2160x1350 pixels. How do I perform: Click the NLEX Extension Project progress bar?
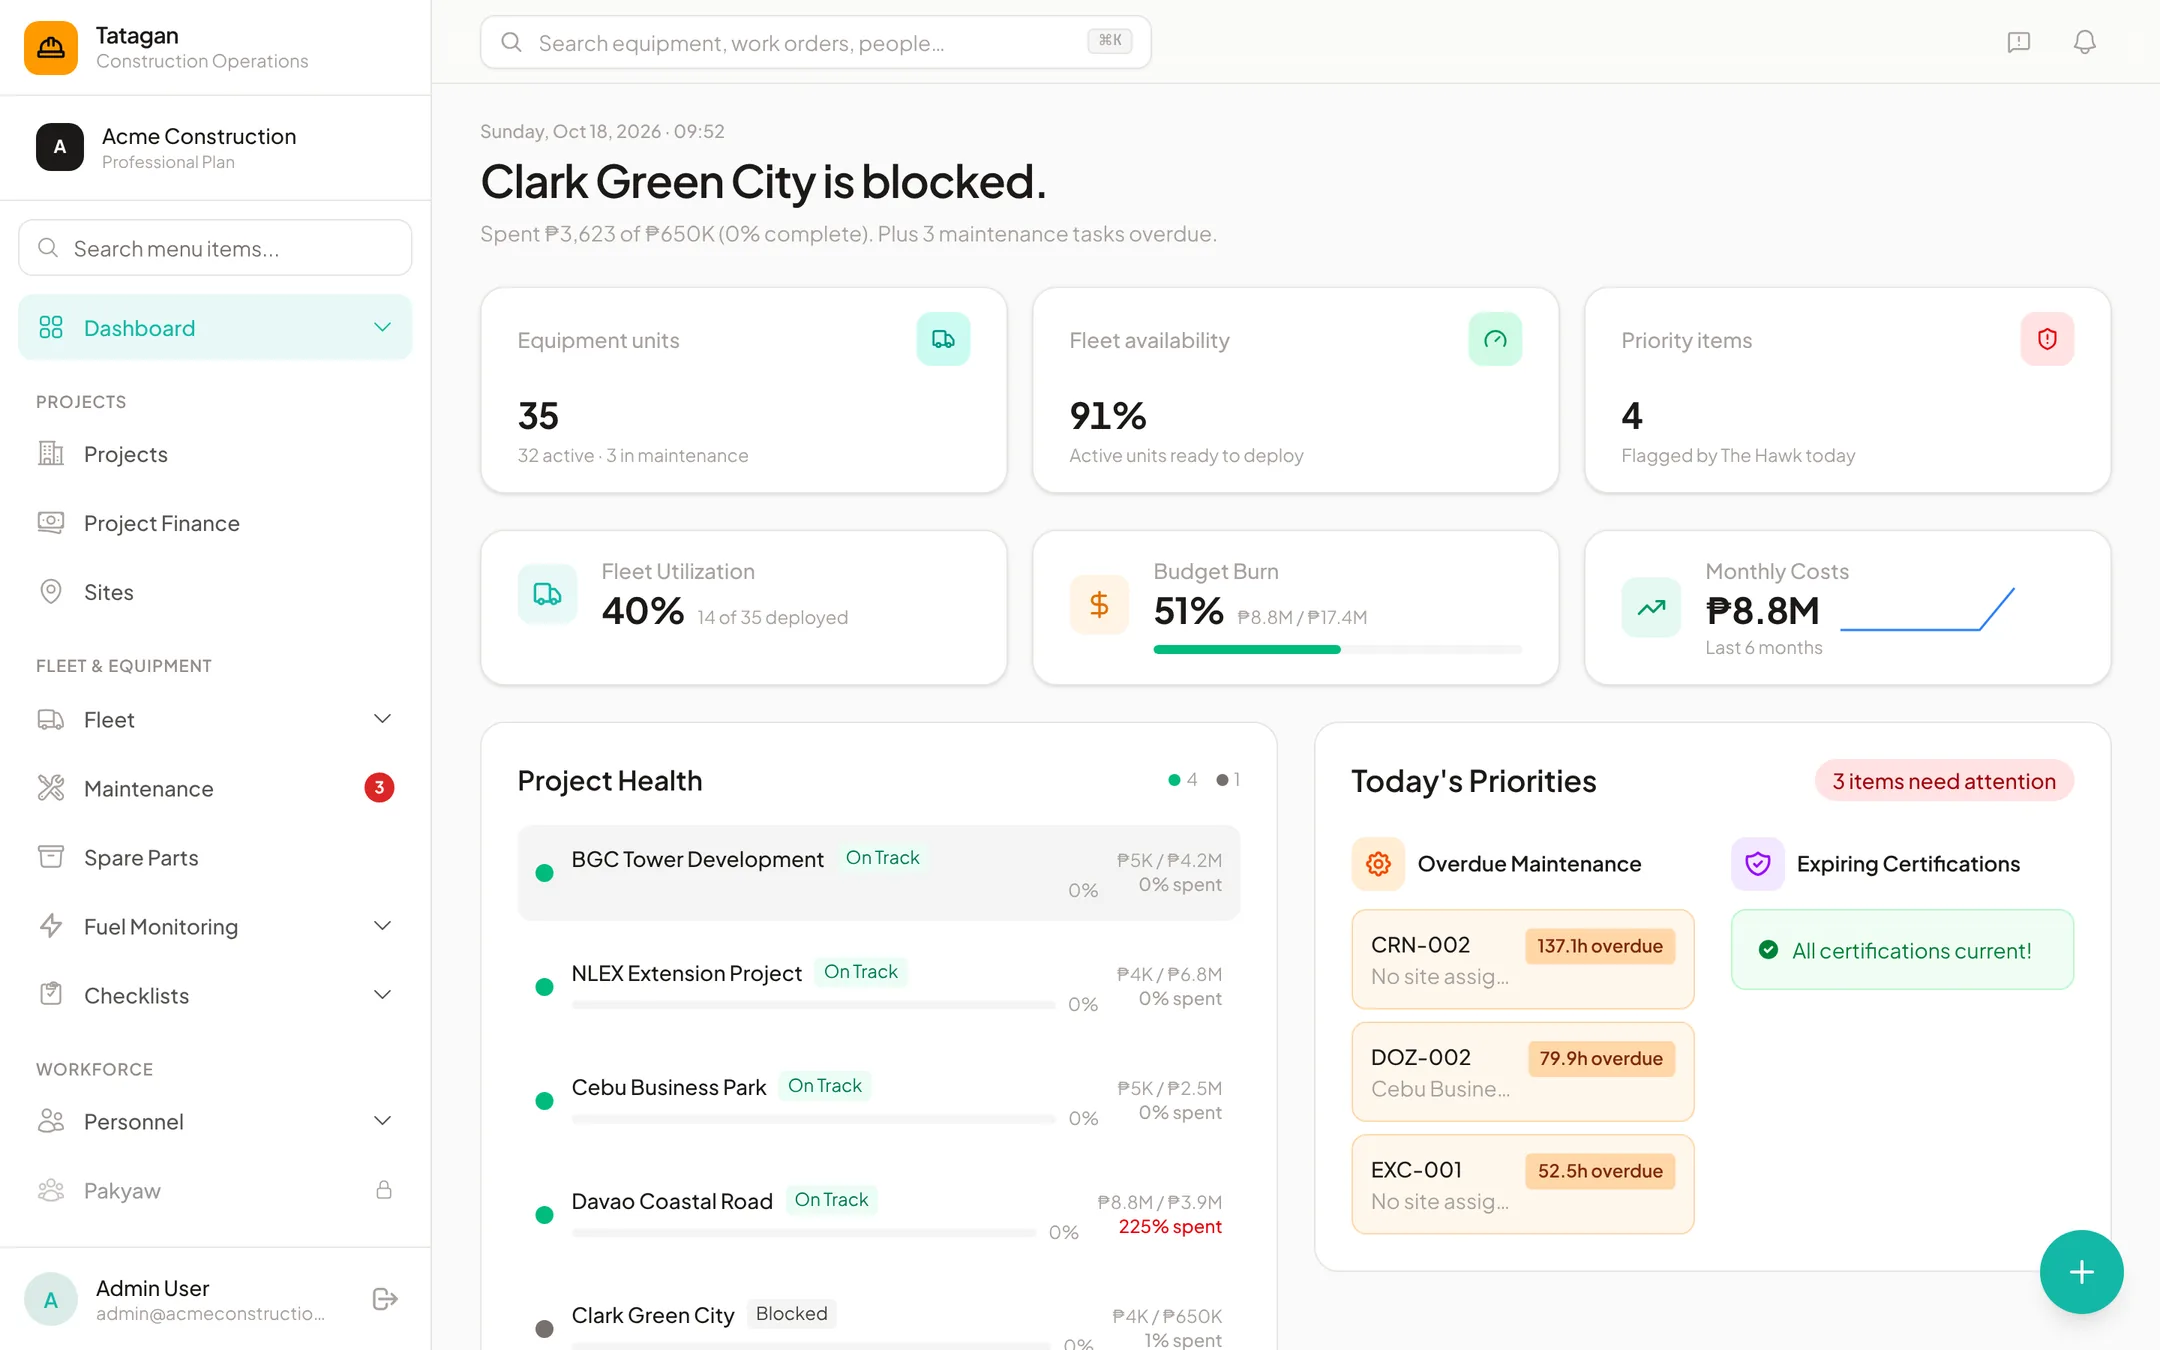click(813, 1005)
